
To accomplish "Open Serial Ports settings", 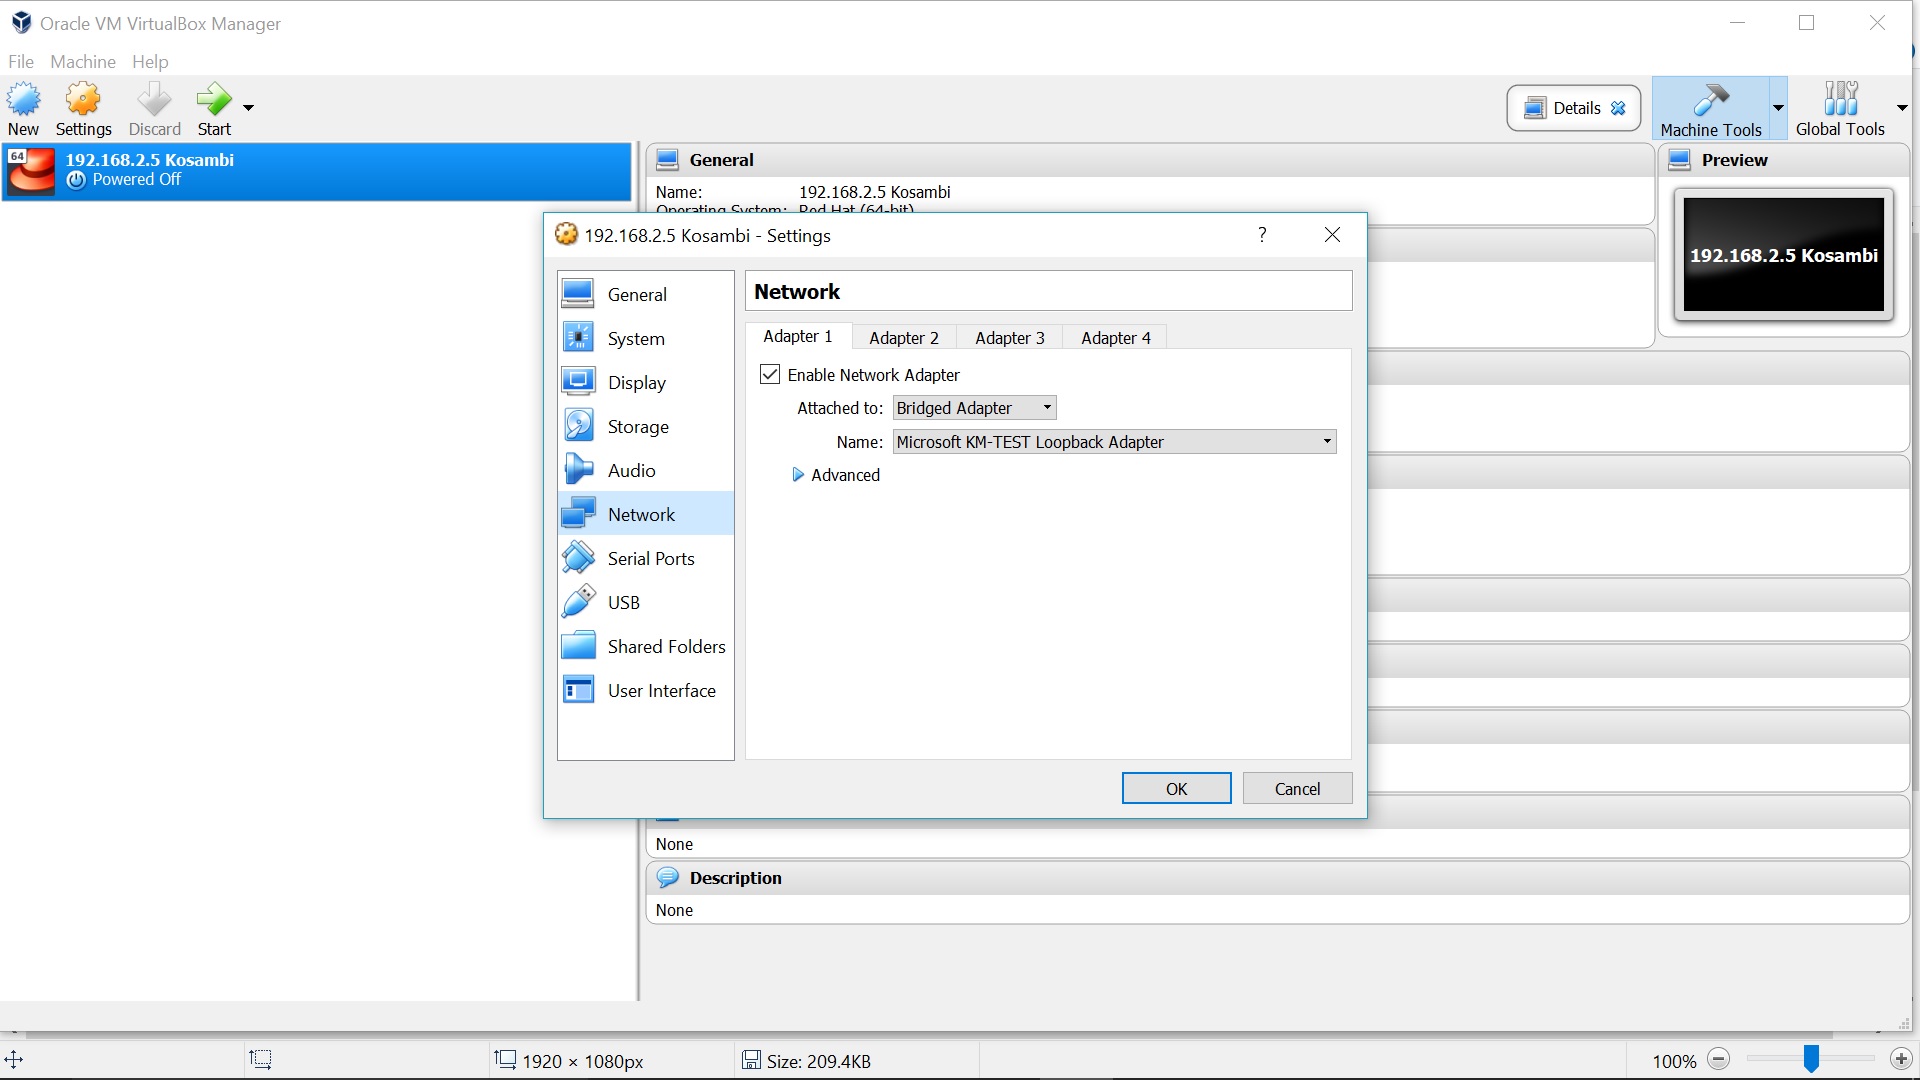I will pyautogui.click(x=580, y=557).
